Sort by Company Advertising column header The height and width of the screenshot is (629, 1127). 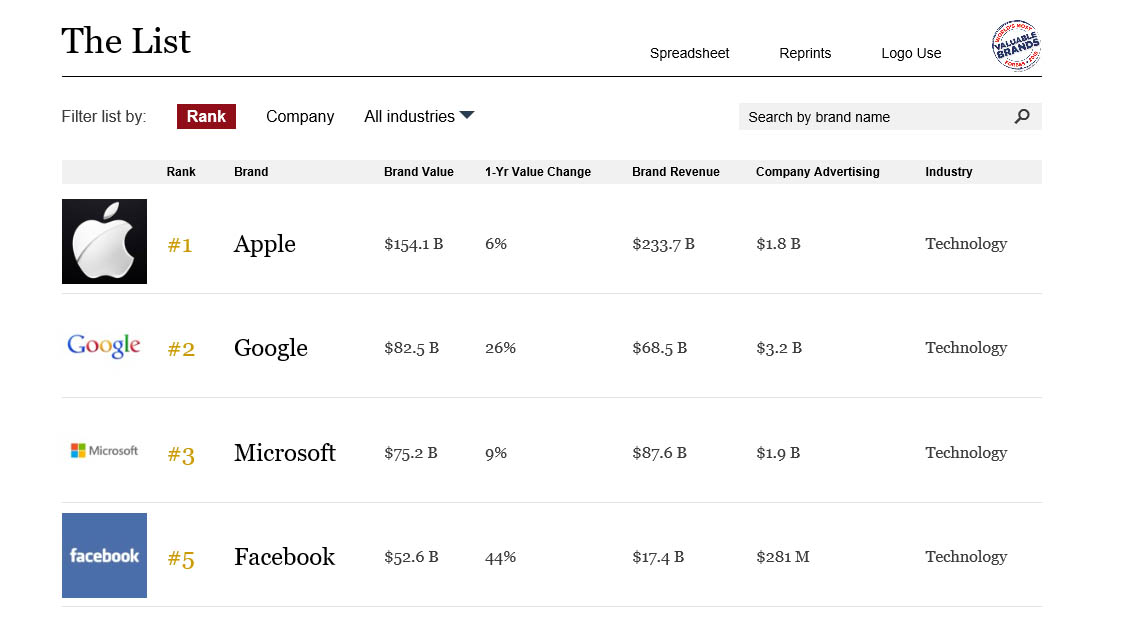[817, 172]
